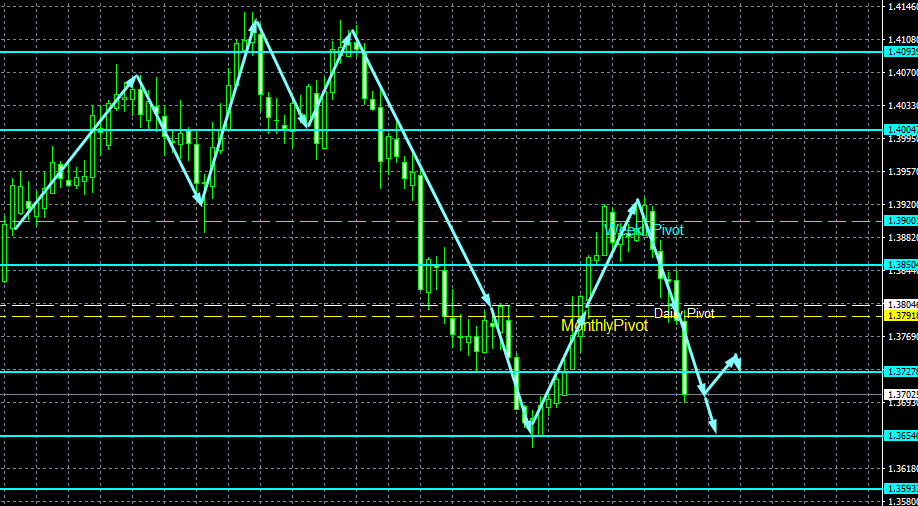
Task: Select the cyan 1.4093 price tag
Action: click(x=900, y=52)
